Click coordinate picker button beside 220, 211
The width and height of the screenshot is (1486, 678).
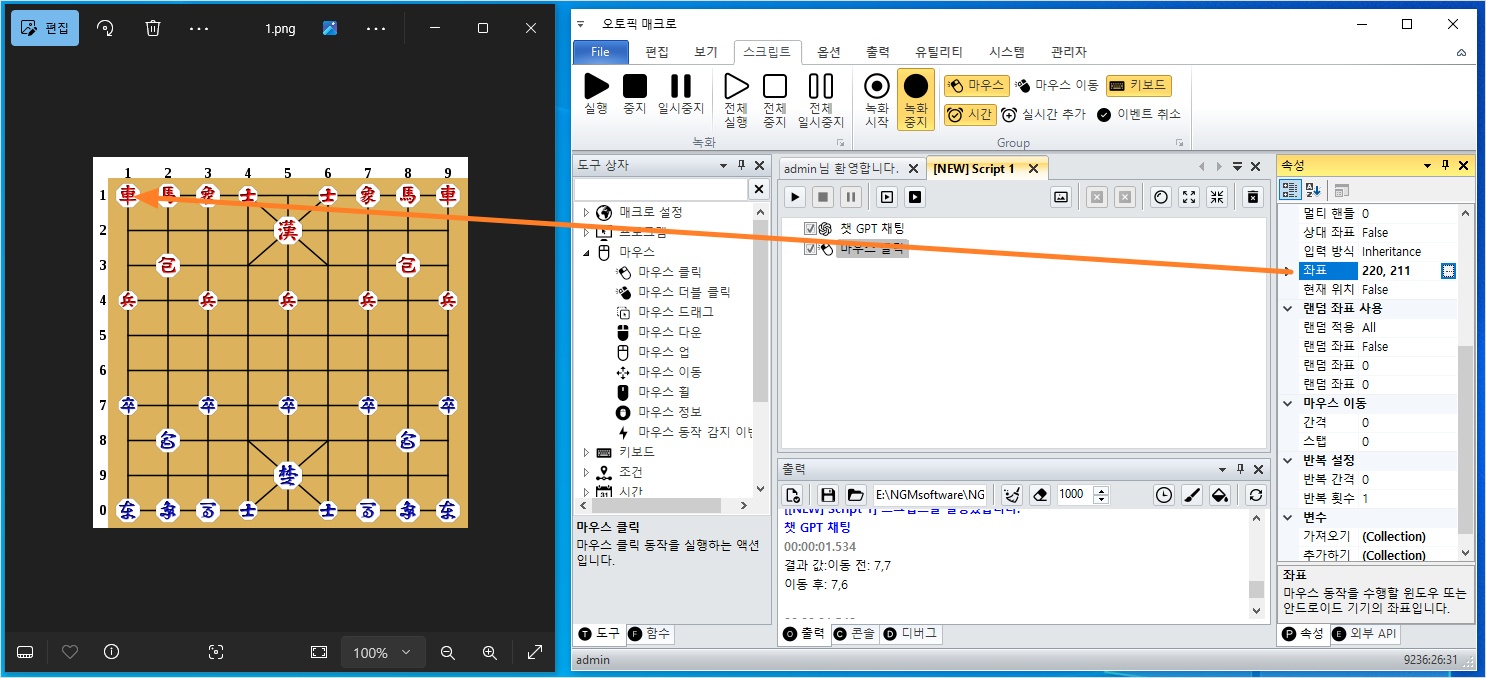[1448, 271]
